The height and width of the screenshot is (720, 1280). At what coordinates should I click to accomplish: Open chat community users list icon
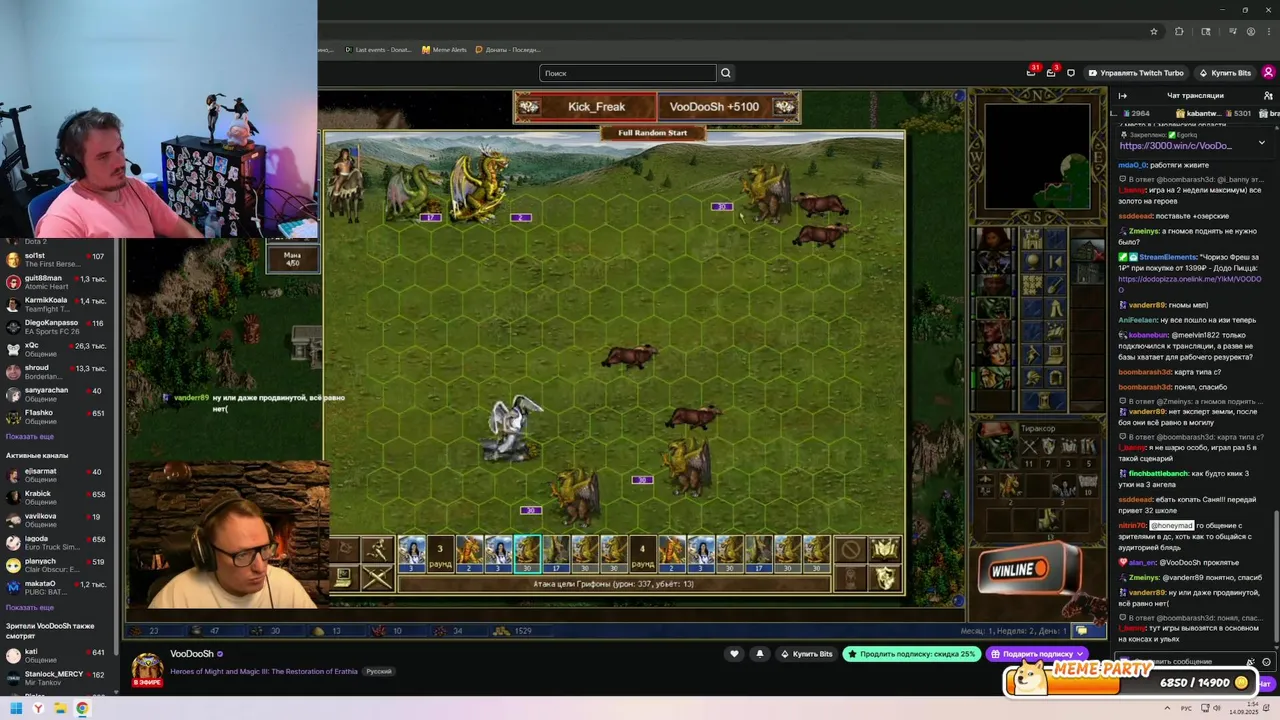(1268, 96)
